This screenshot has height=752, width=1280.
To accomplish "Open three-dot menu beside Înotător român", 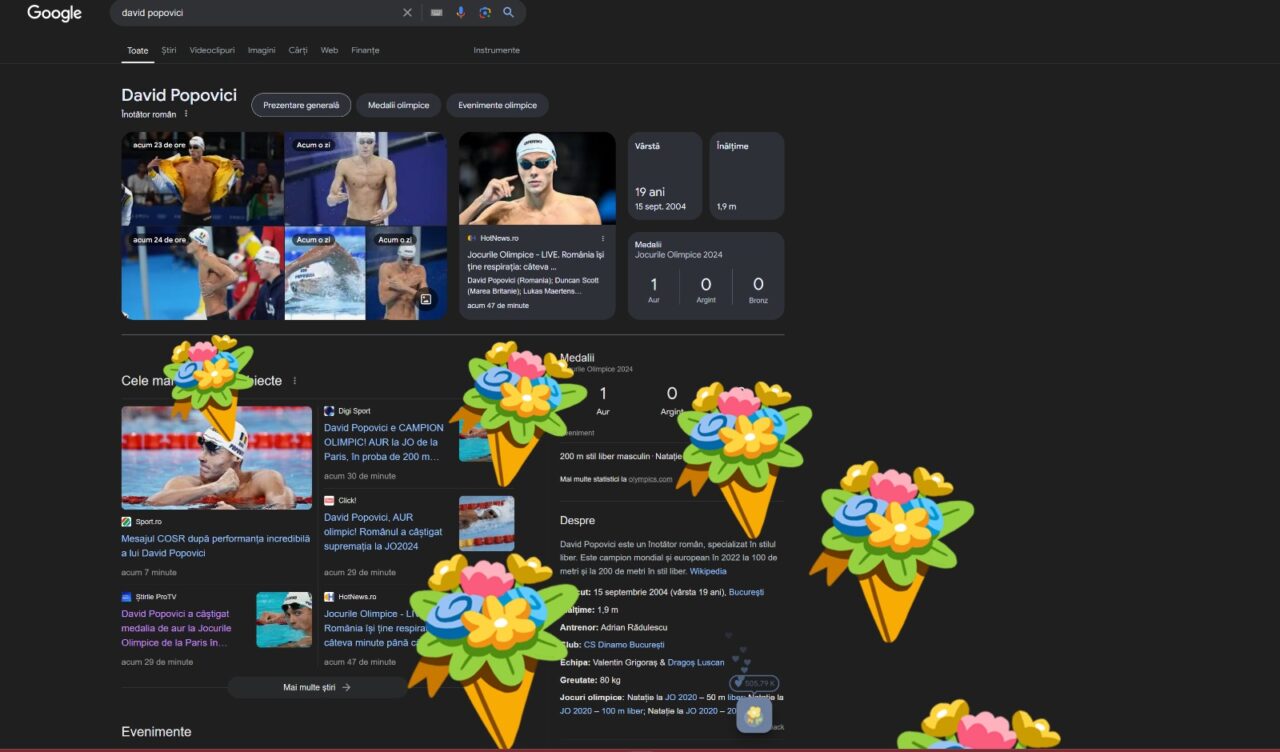I will [186, 114].
